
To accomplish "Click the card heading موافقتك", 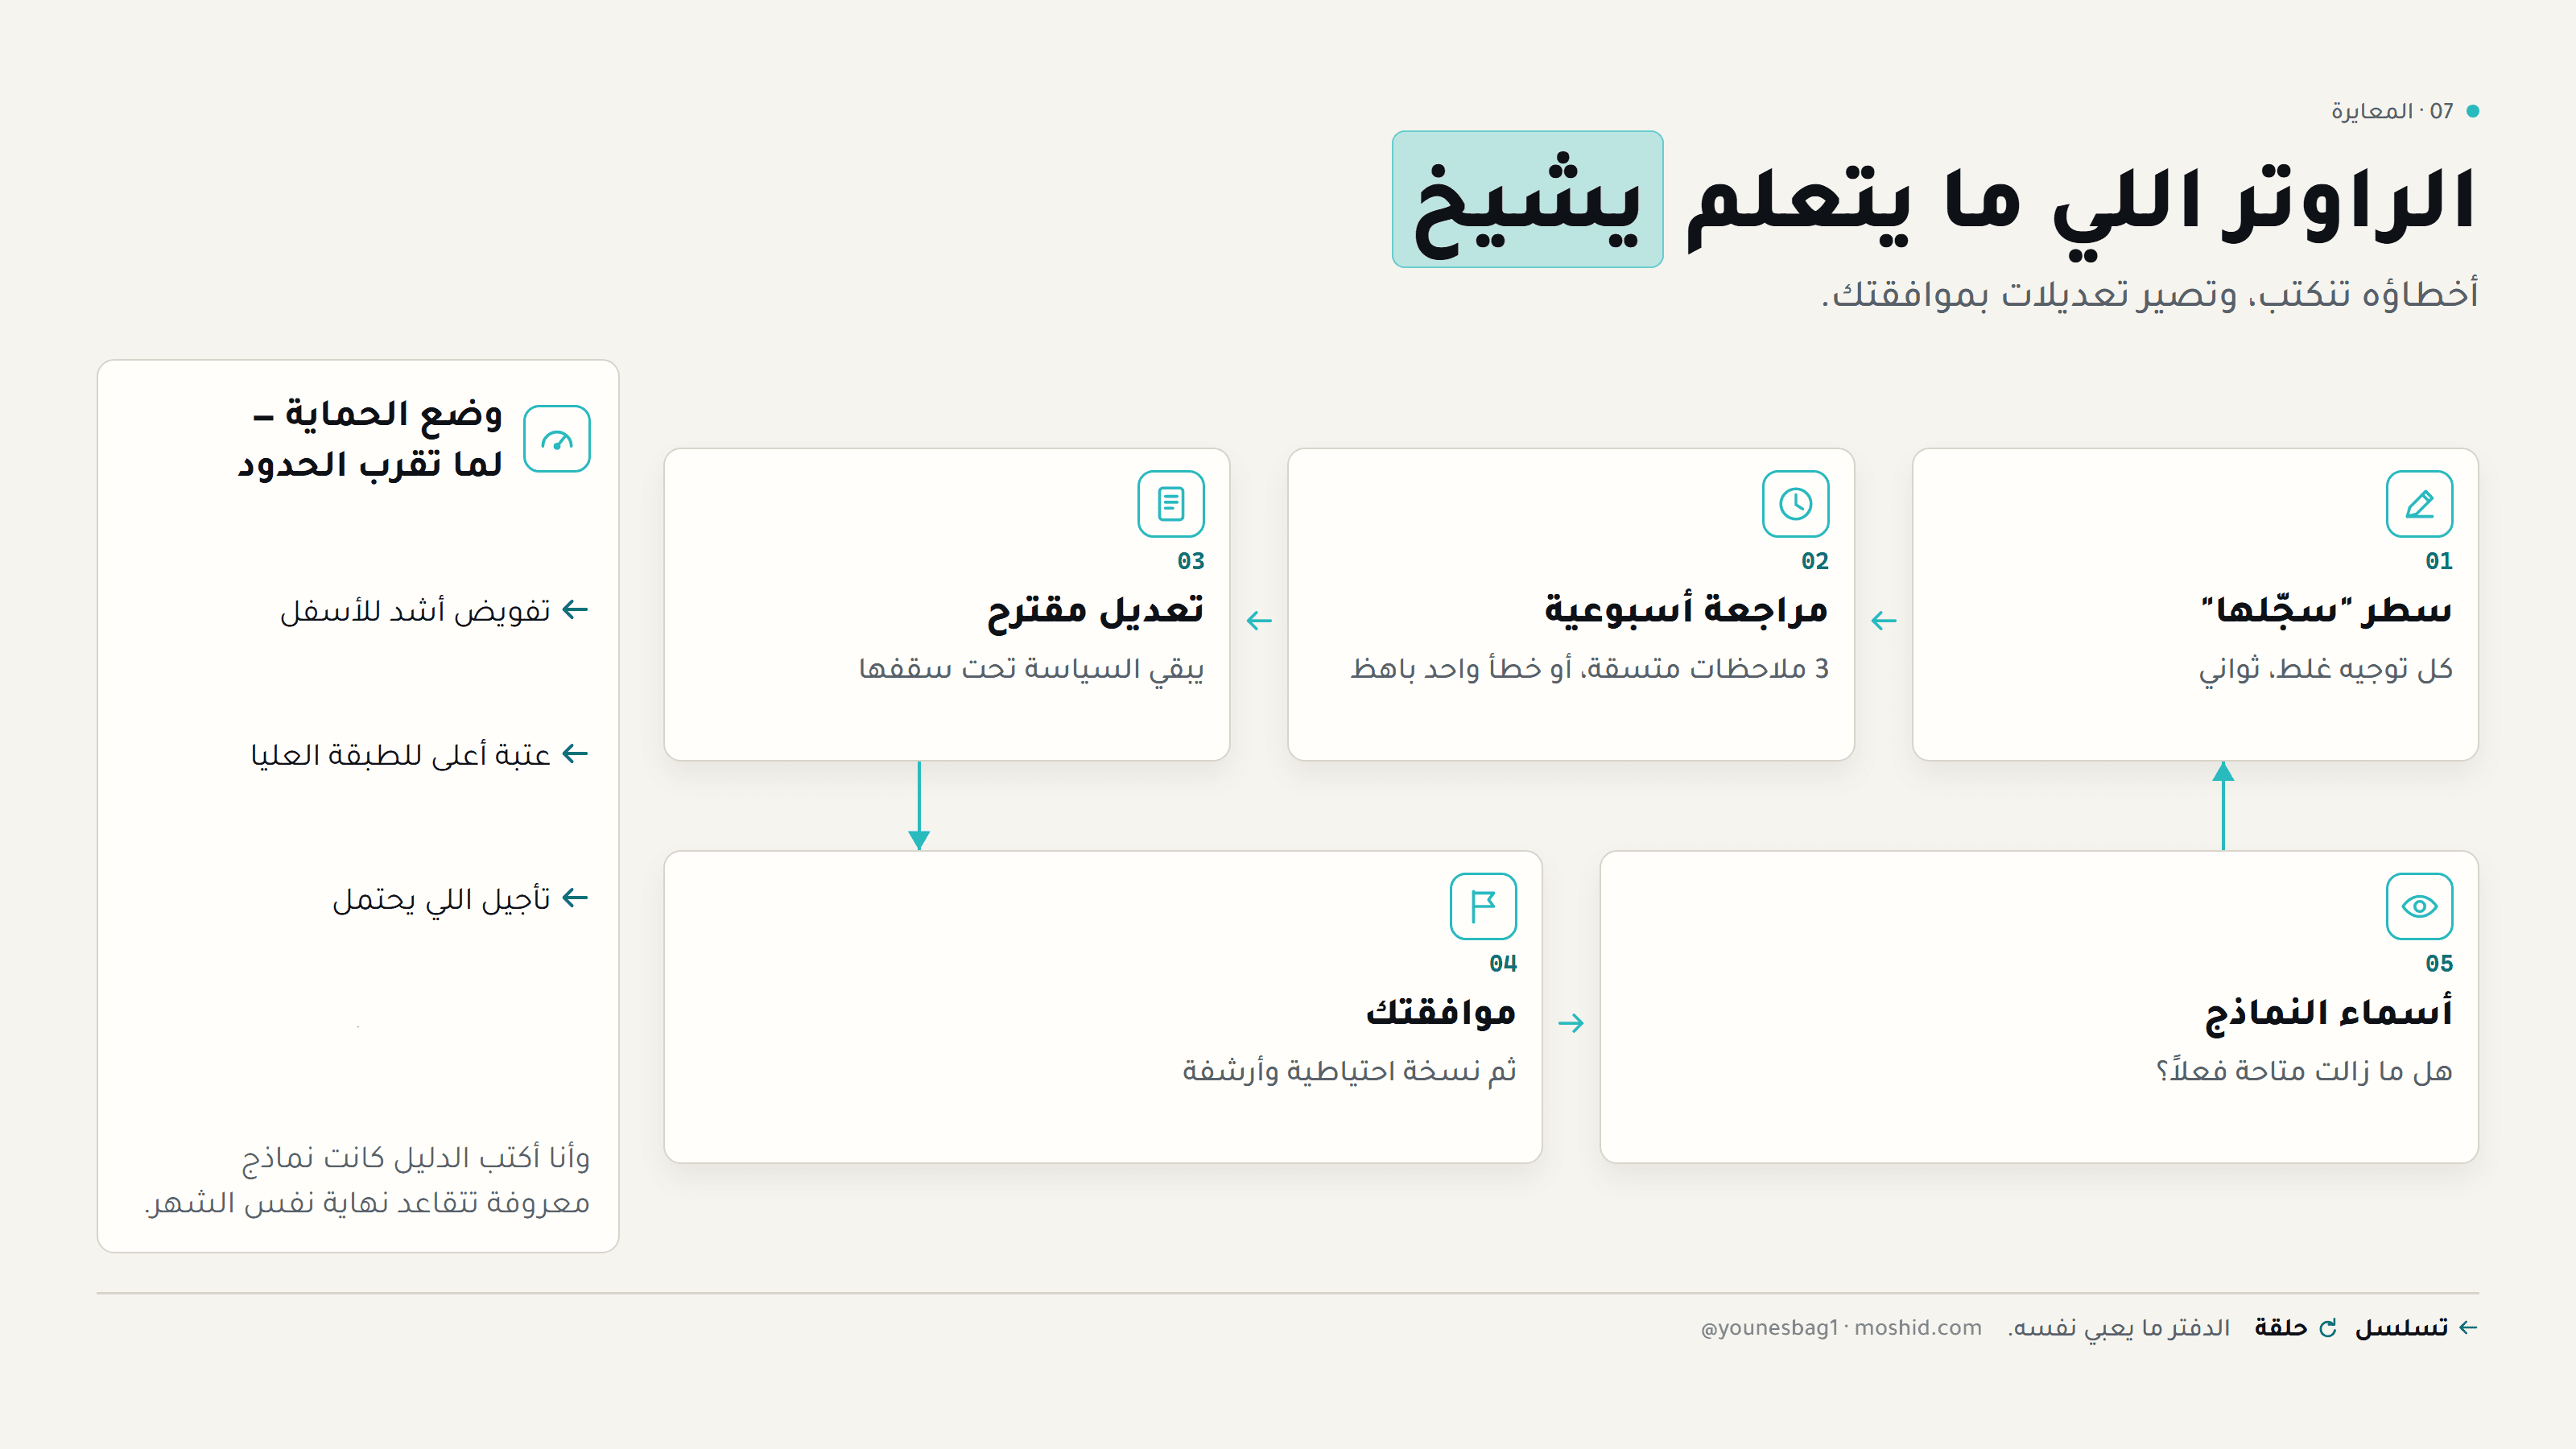I will pyautogui.click(x=1441, y=1012).
